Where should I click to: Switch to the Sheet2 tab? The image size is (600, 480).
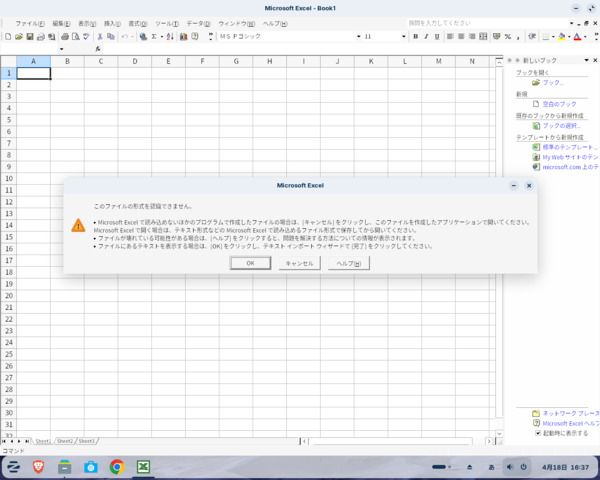coord(65,441)
